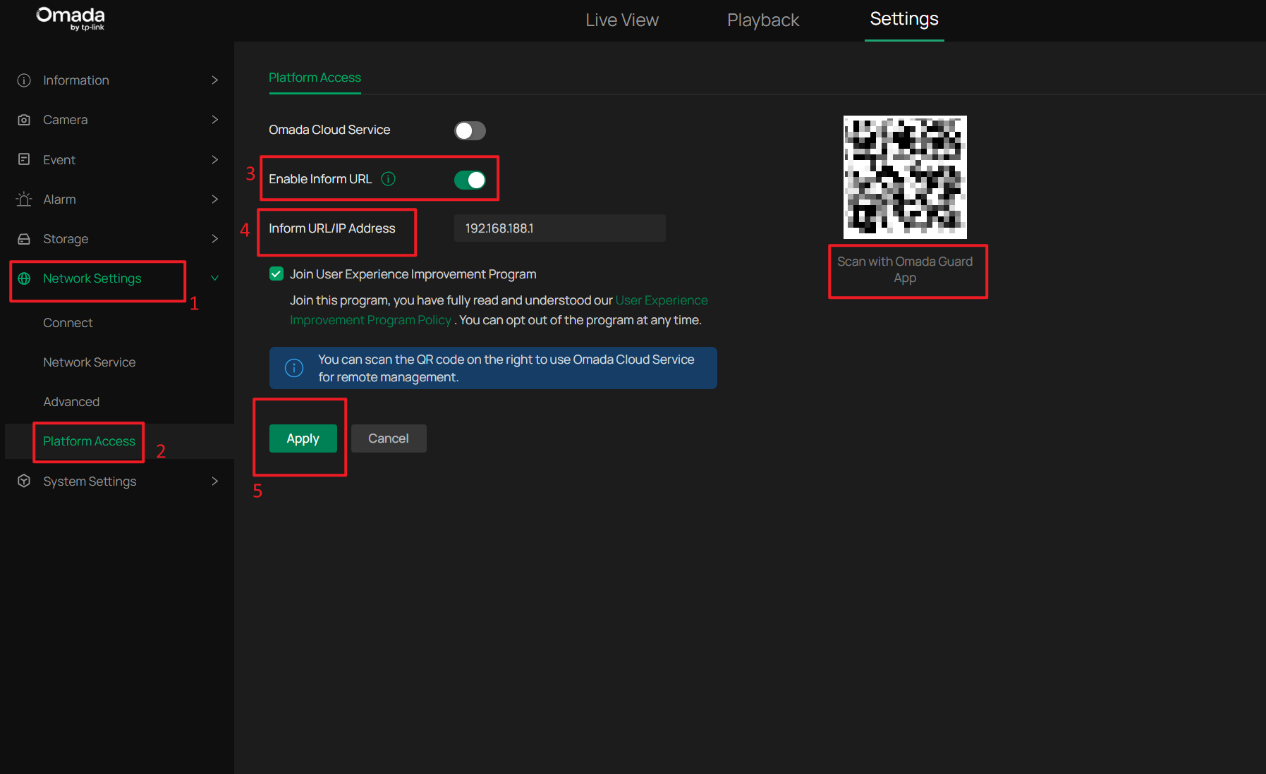Screen dimensions: 1266x774
Task: Open Advanced submenu item
Action: (71, 402)
